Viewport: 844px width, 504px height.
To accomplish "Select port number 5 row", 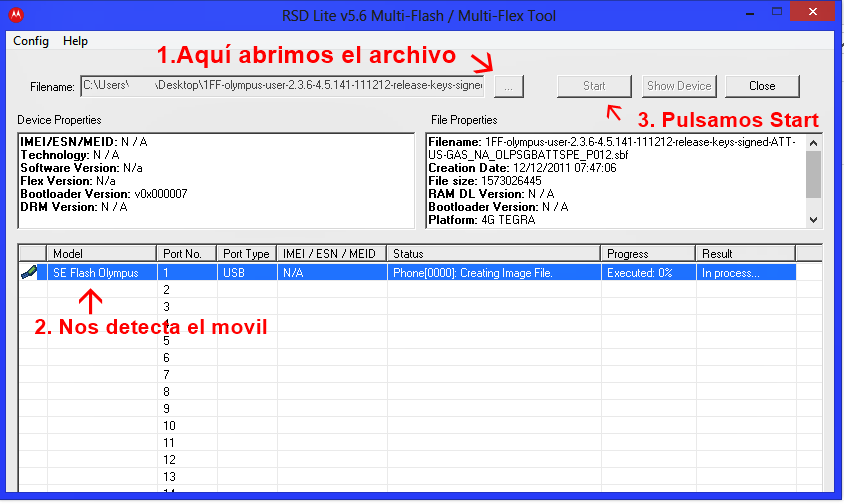I will pos(420,341).
